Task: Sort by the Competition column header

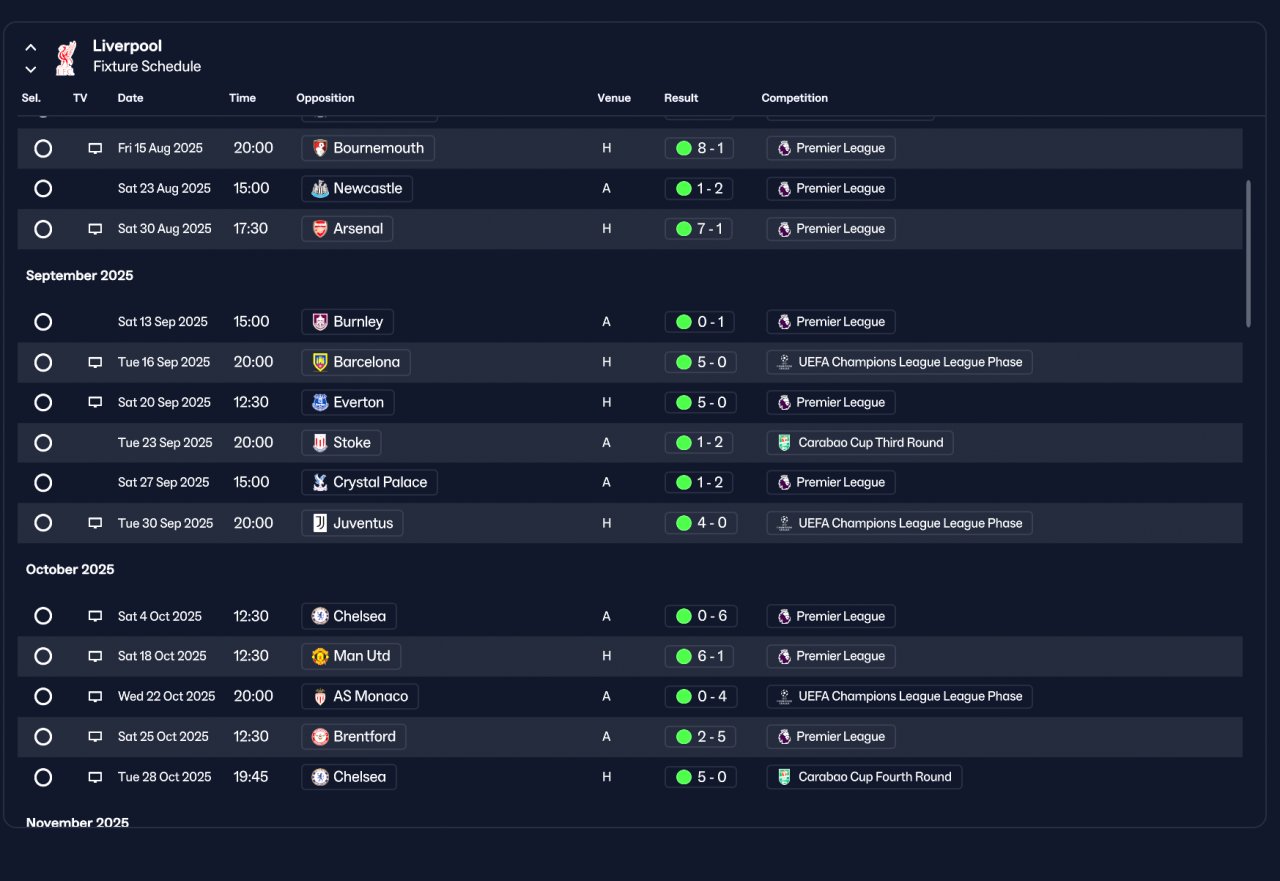Action: click(x=795, y=98)
